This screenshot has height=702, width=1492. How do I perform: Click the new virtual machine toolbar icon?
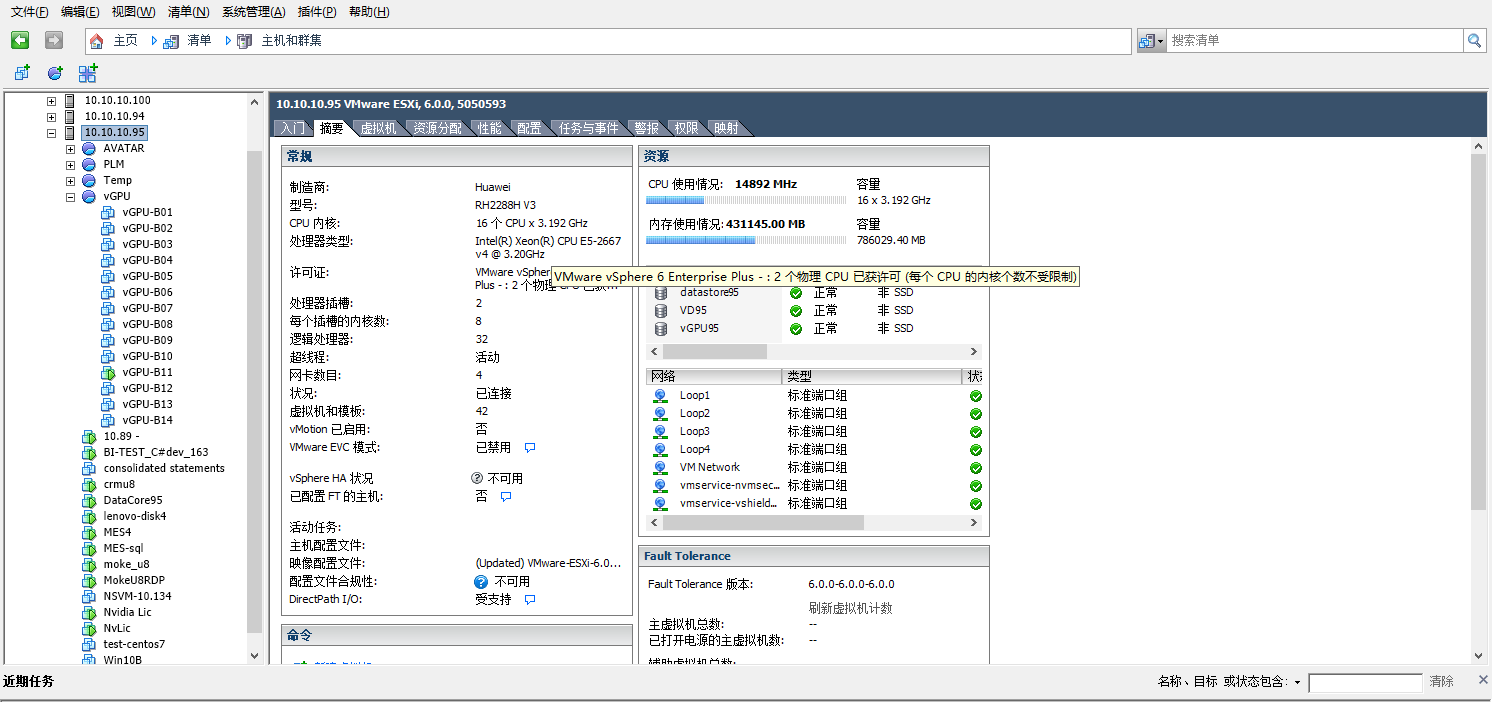(x=22, y=73)
